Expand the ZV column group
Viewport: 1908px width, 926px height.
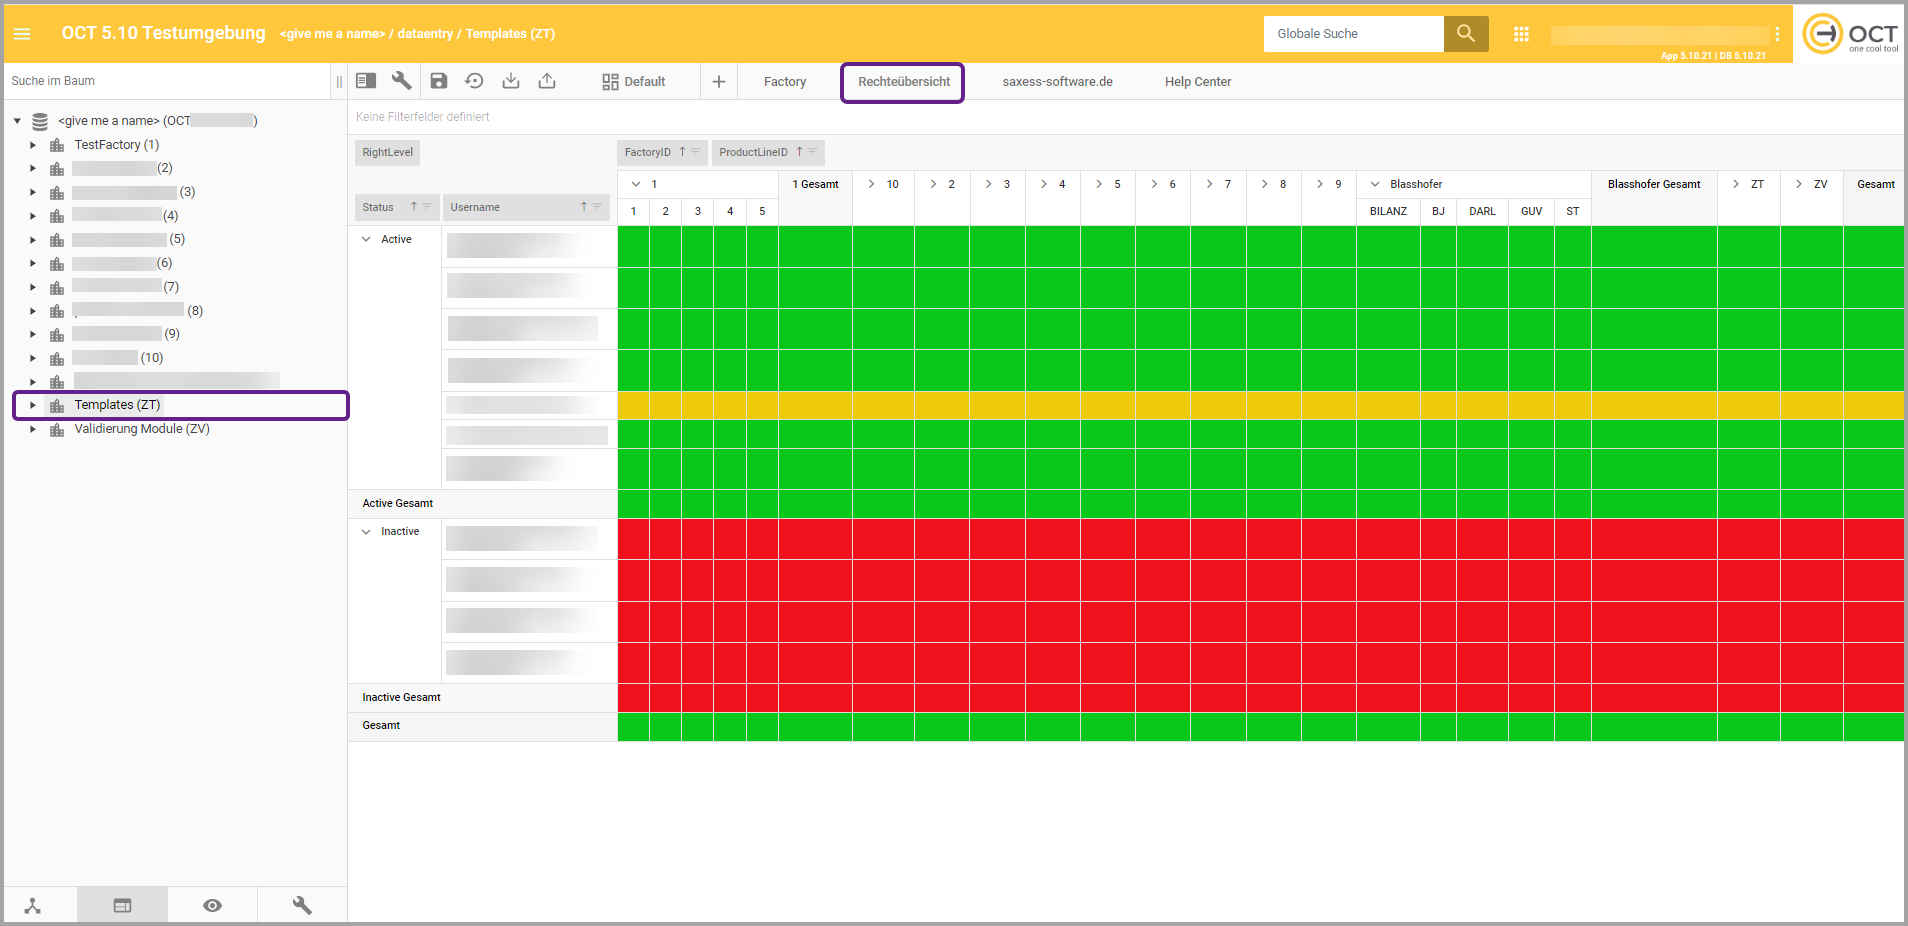1799,184
